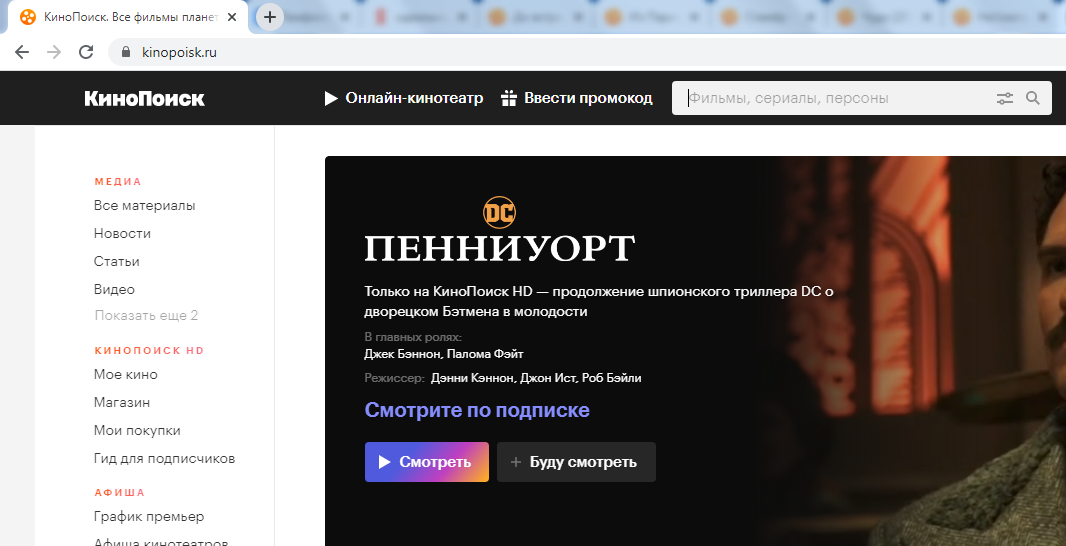Click the kinopoisk.ru address bar
This screenshot has height=546, width=1066.
(x=585, y=52)
